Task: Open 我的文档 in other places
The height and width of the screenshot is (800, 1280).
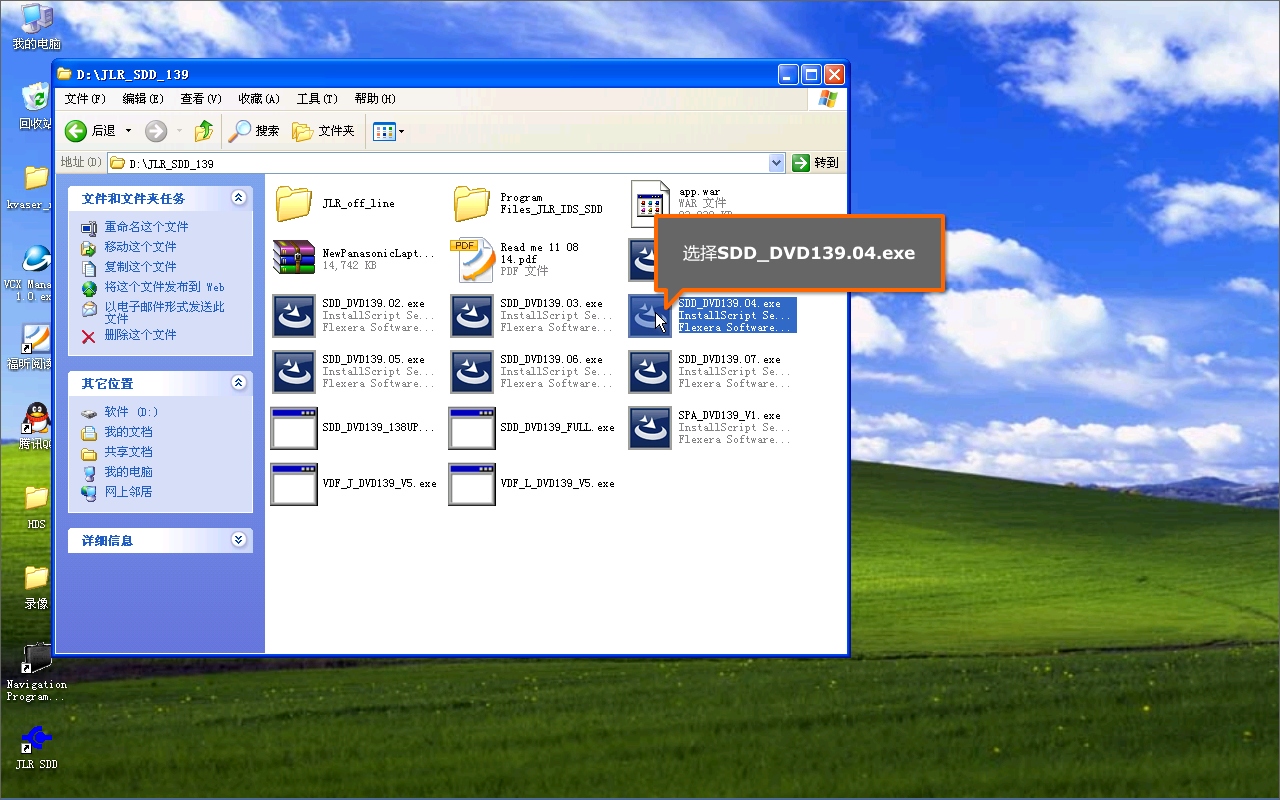Action: (128, 432)
